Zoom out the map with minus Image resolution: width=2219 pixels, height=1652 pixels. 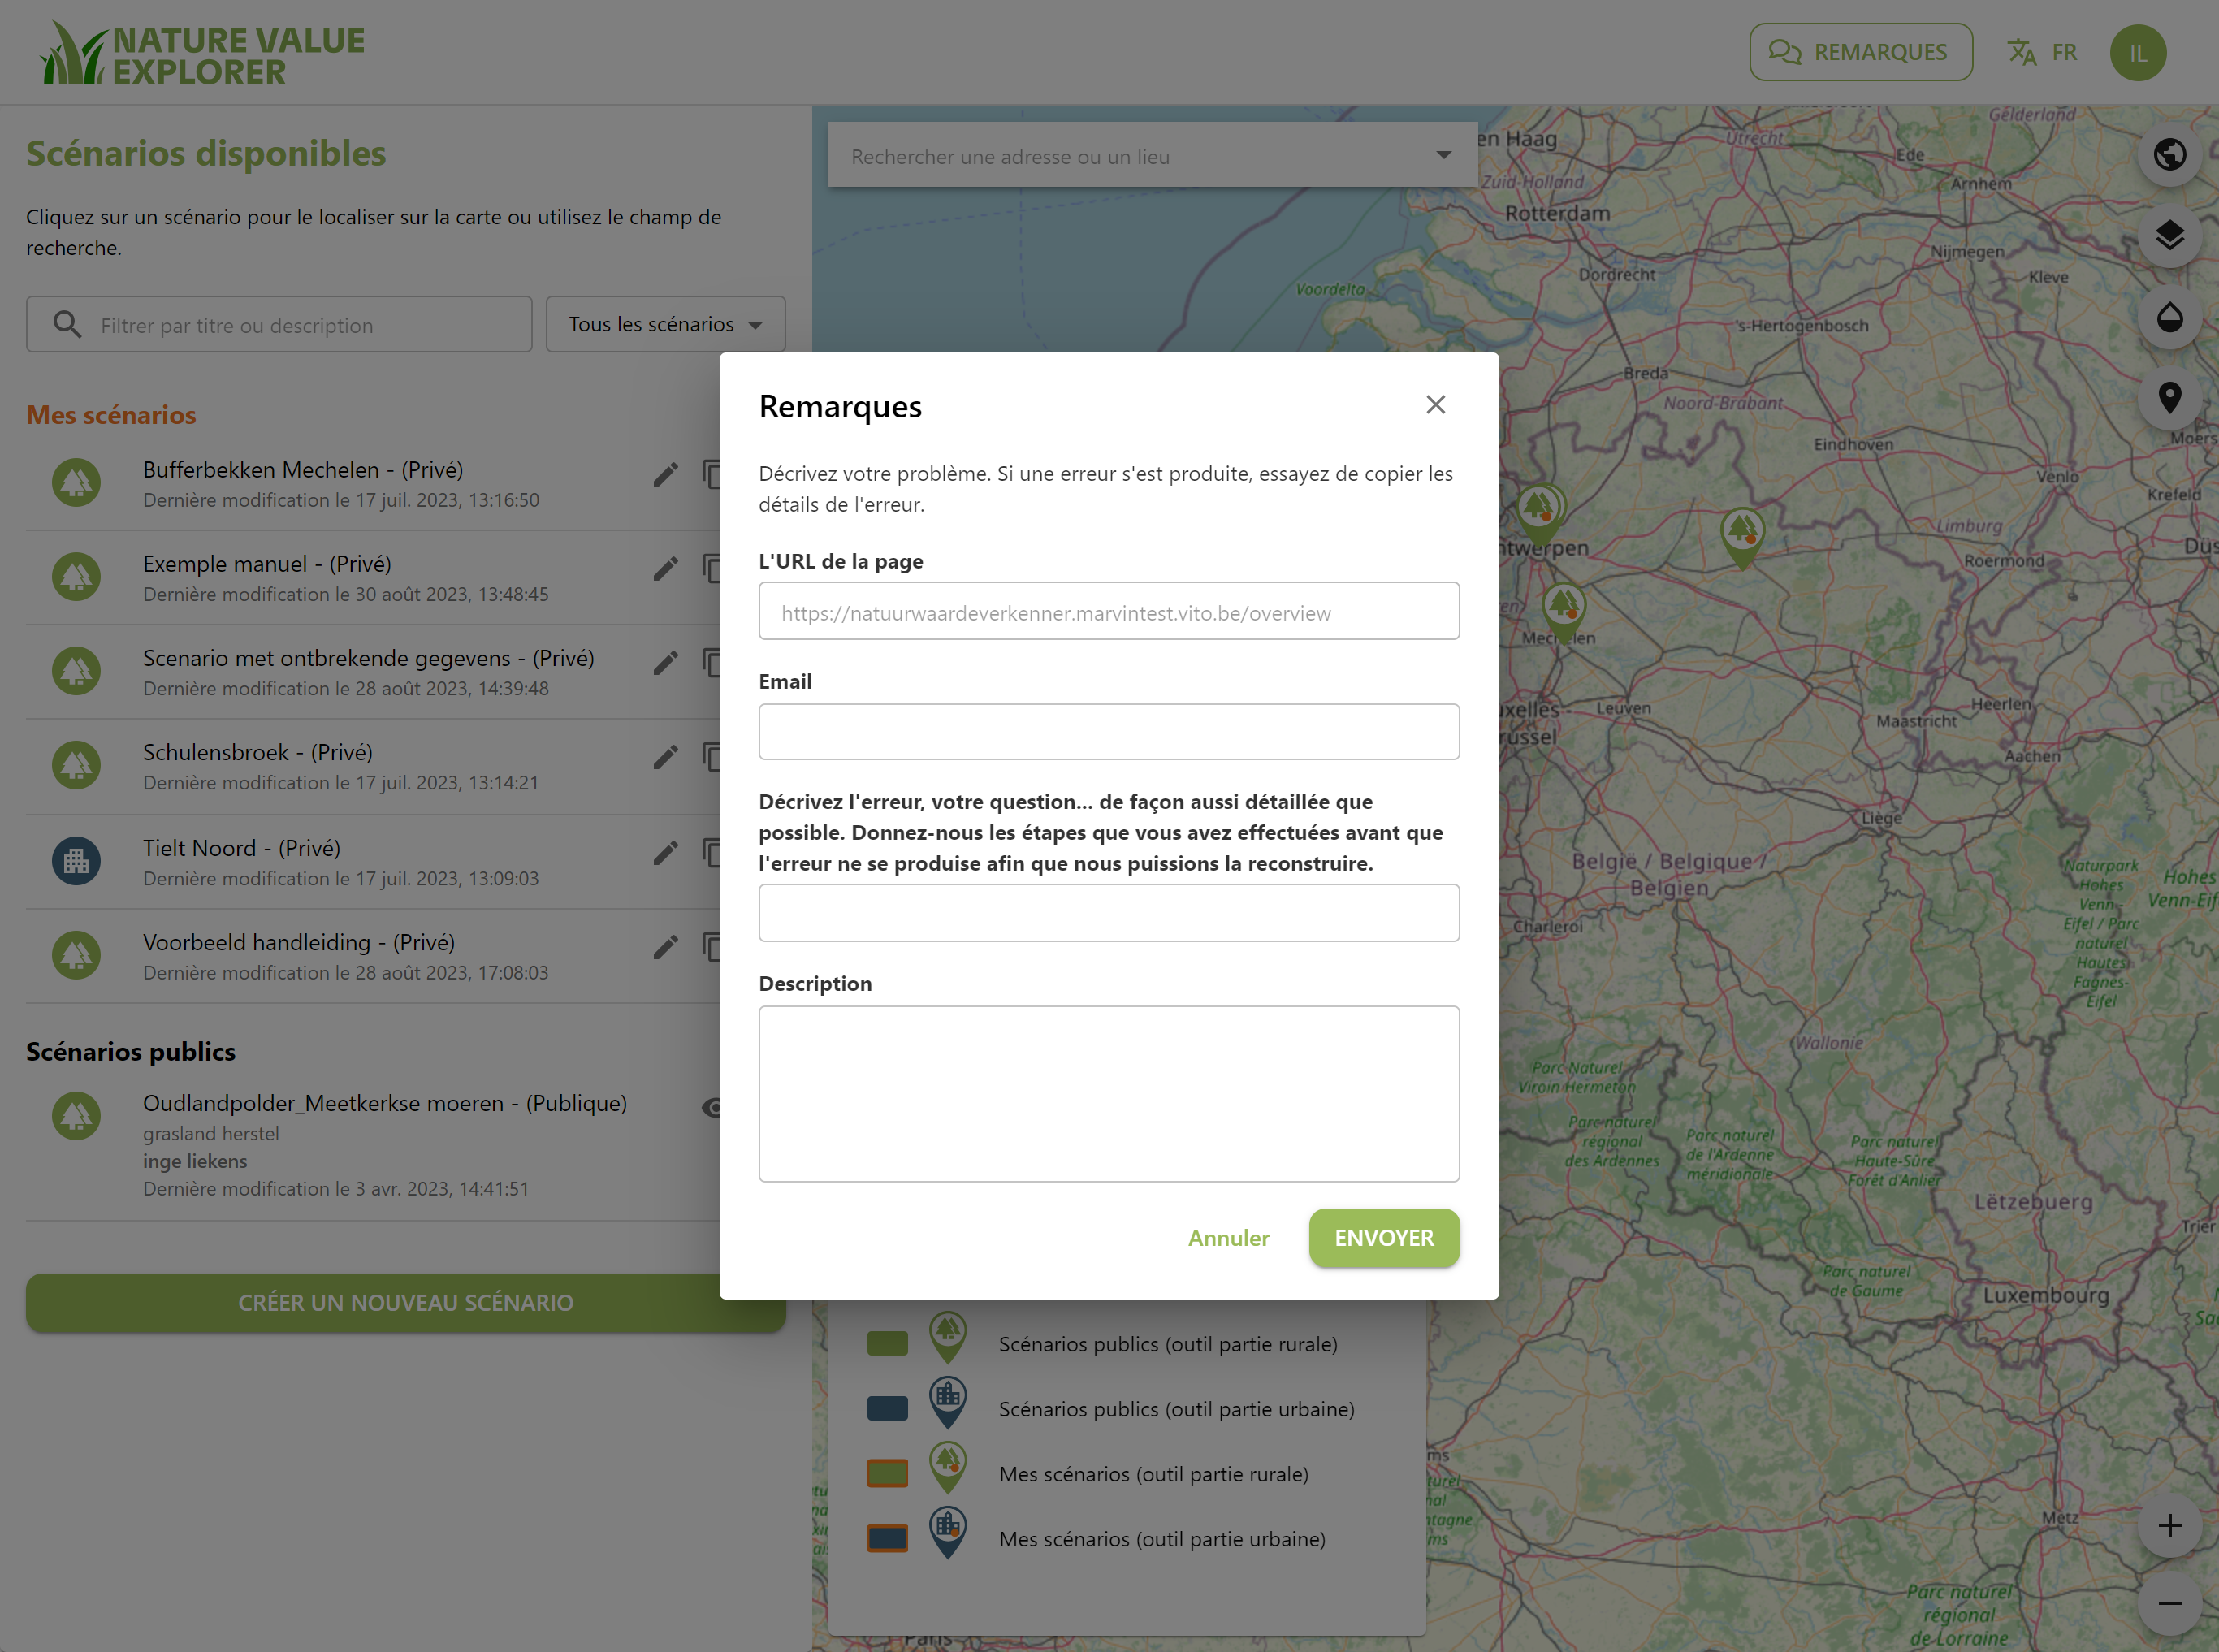(x=2169, y=1604)
